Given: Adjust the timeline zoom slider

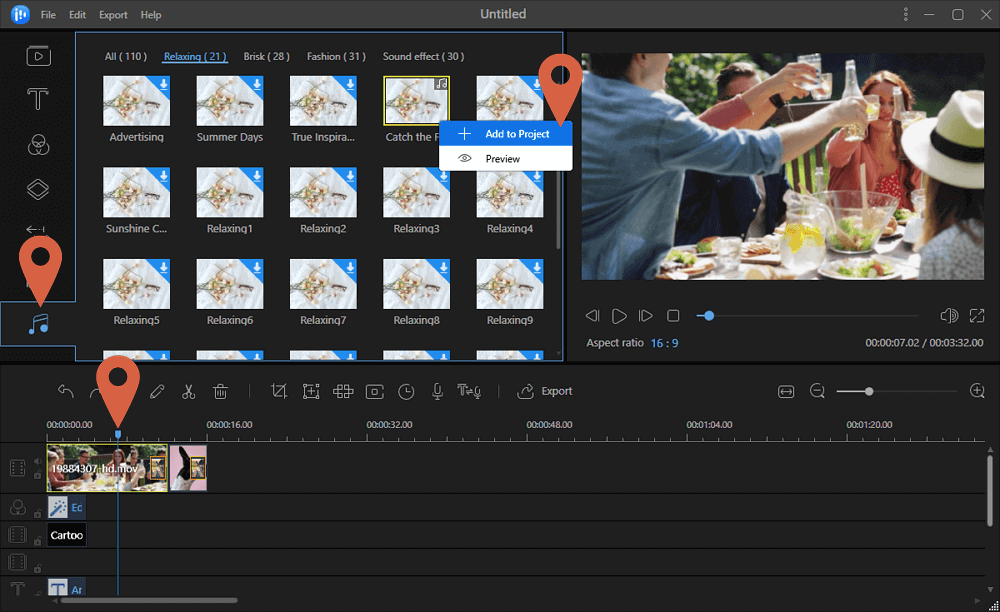Looking at the screenshot, I should (x=868, y=391).
